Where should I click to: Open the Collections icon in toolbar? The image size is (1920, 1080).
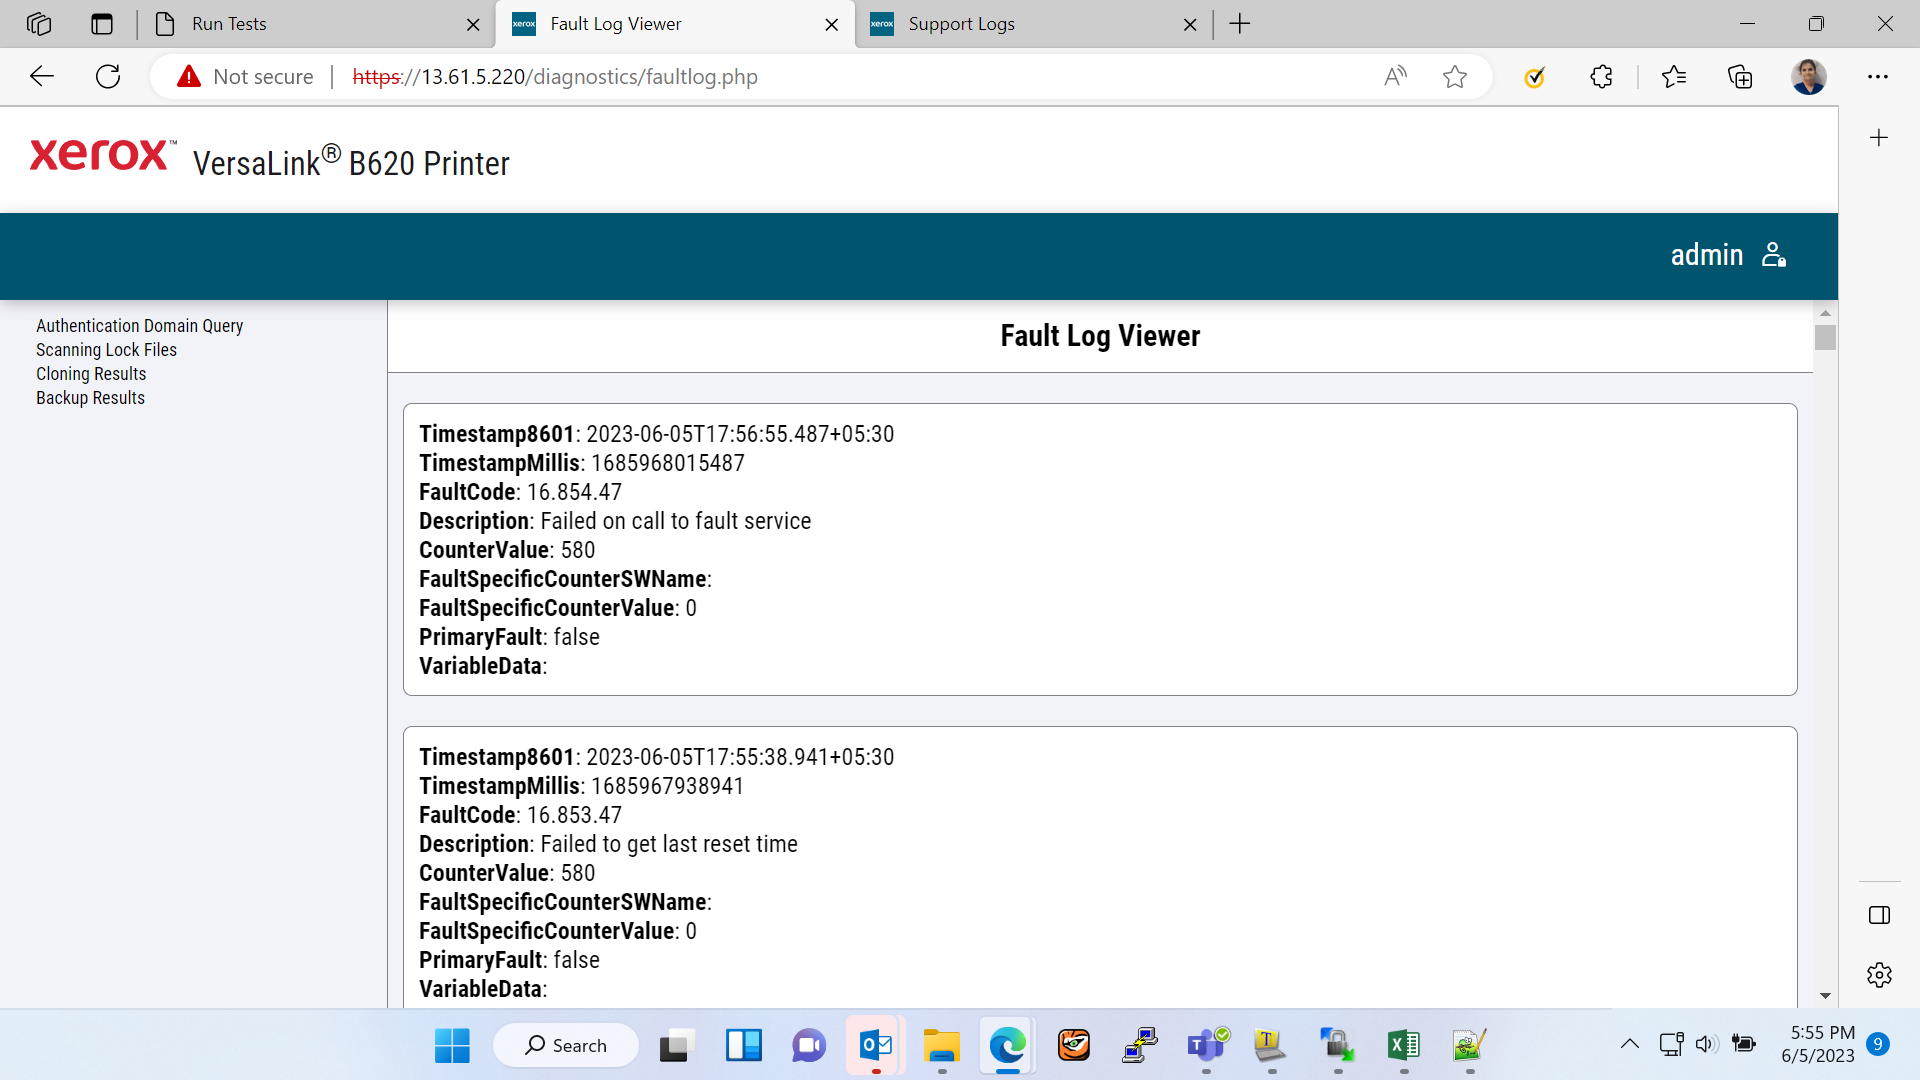[1740, 76]
